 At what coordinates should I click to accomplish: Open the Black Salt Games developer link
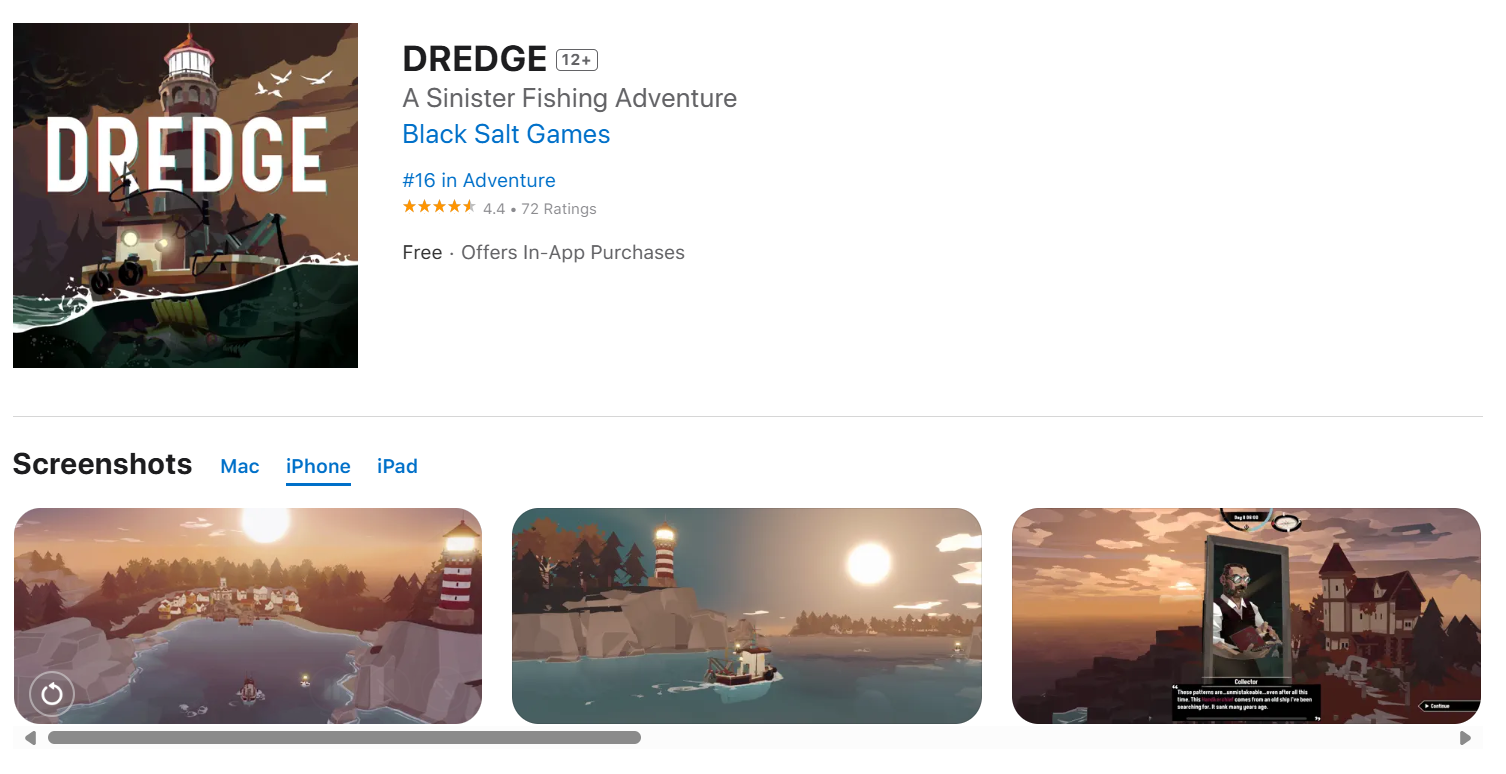506,134
